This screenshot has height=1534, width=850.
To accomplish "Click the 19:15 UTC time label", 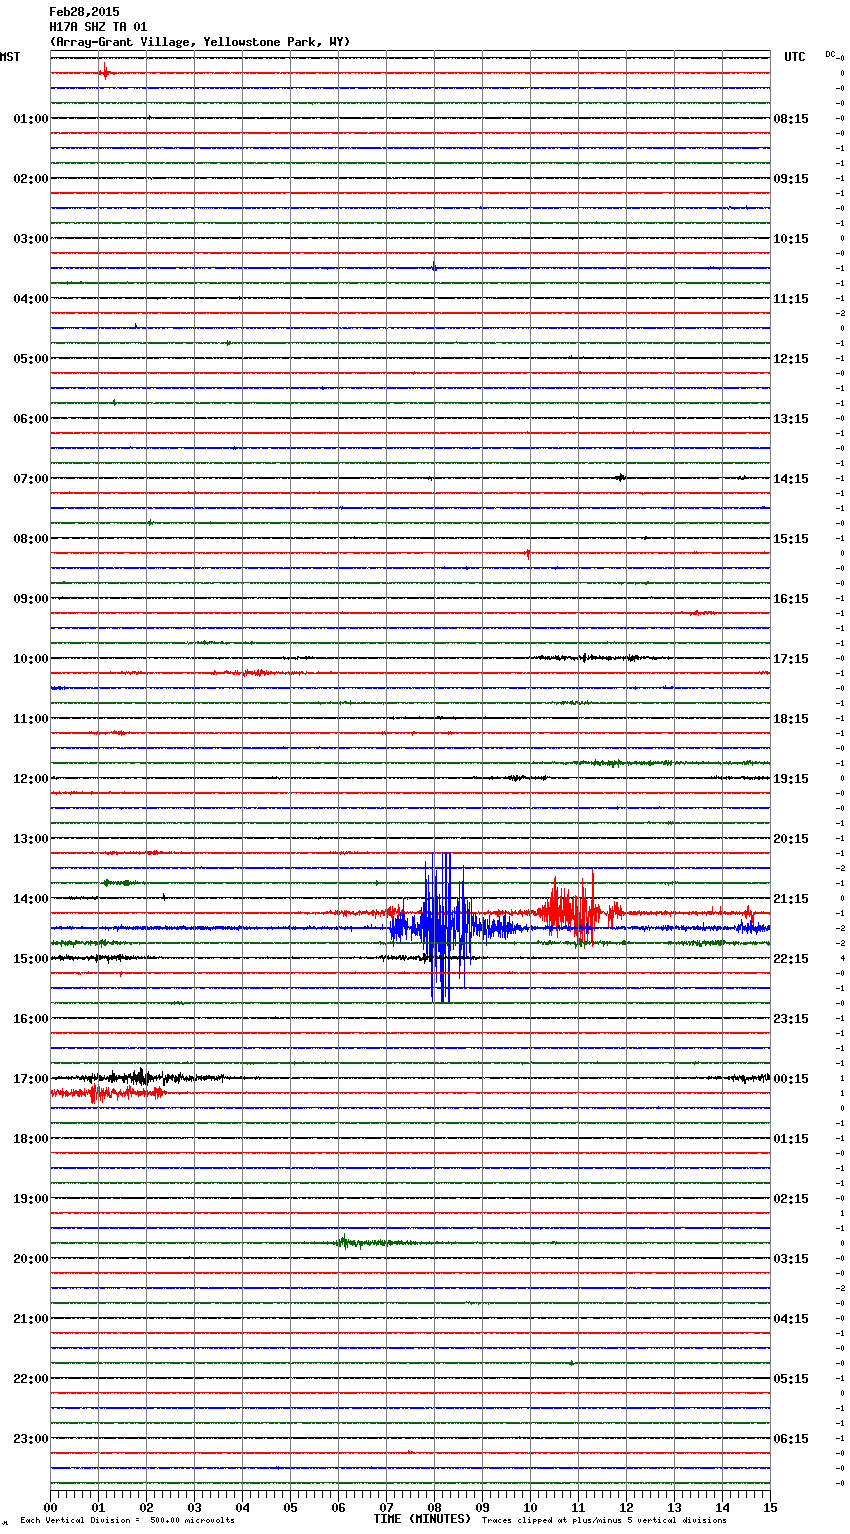I will pyautogui.click(x=791, y=779).
